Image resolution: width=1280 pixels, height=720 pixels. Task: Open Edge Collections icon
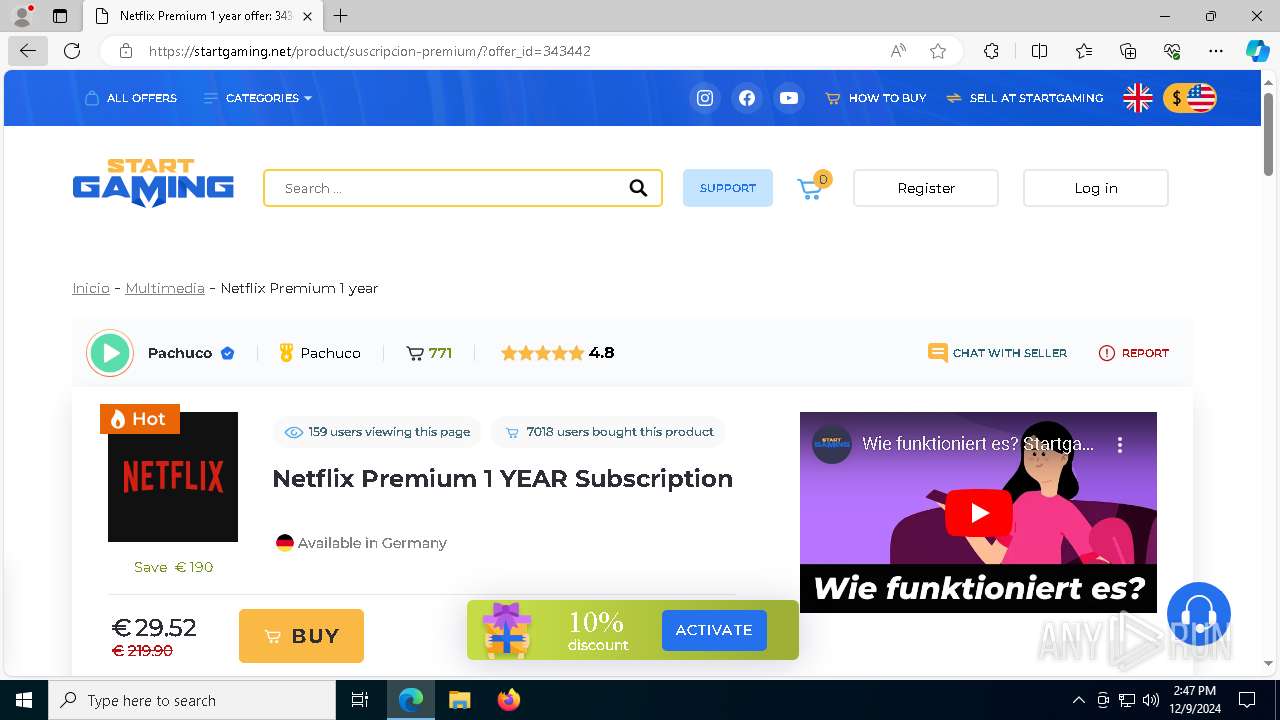(1128, 51)
